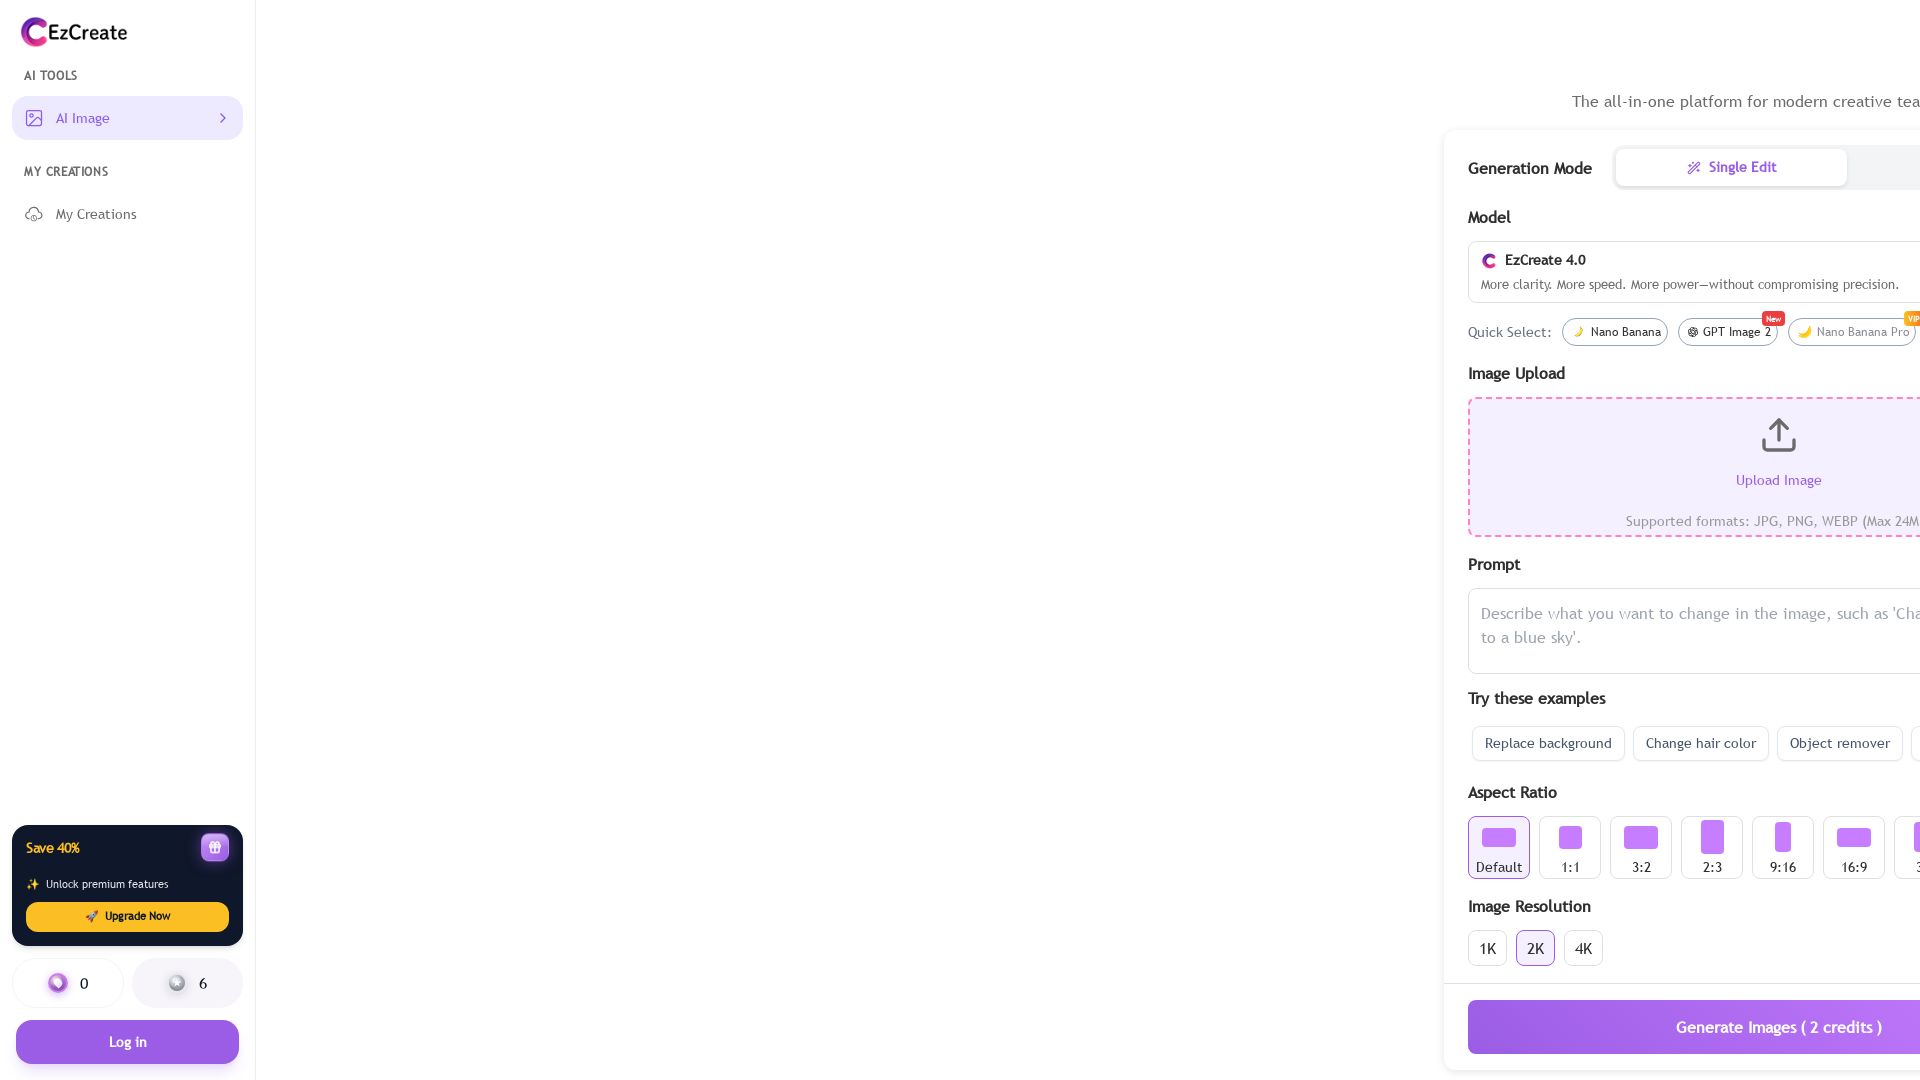Image resolution: width=1920 pixels, height=1080 pixels.
Task: Choose 4K image resolution
Action: coord(1583,948)
